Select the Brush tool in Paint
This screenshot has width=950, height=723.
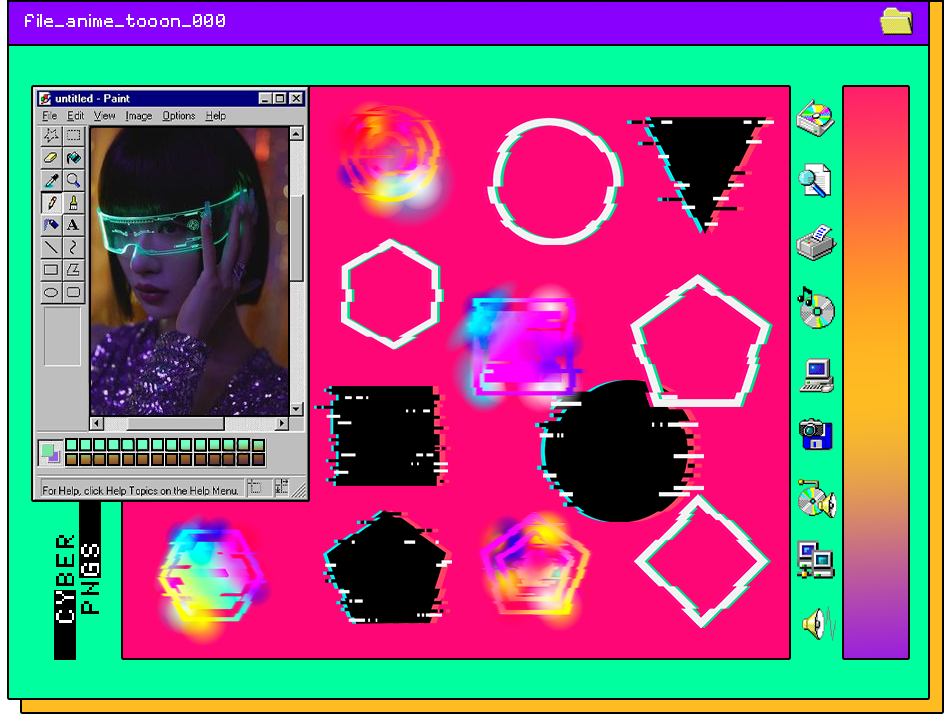coord(73,202)
